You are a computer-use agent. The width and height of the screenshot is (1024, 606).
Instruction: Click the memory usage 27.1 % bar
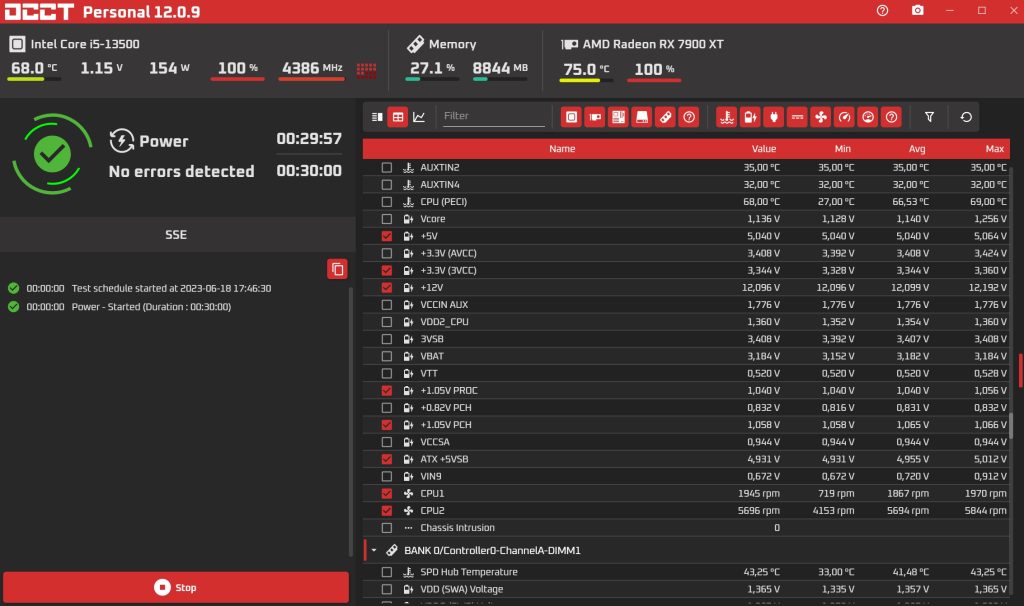432,79
